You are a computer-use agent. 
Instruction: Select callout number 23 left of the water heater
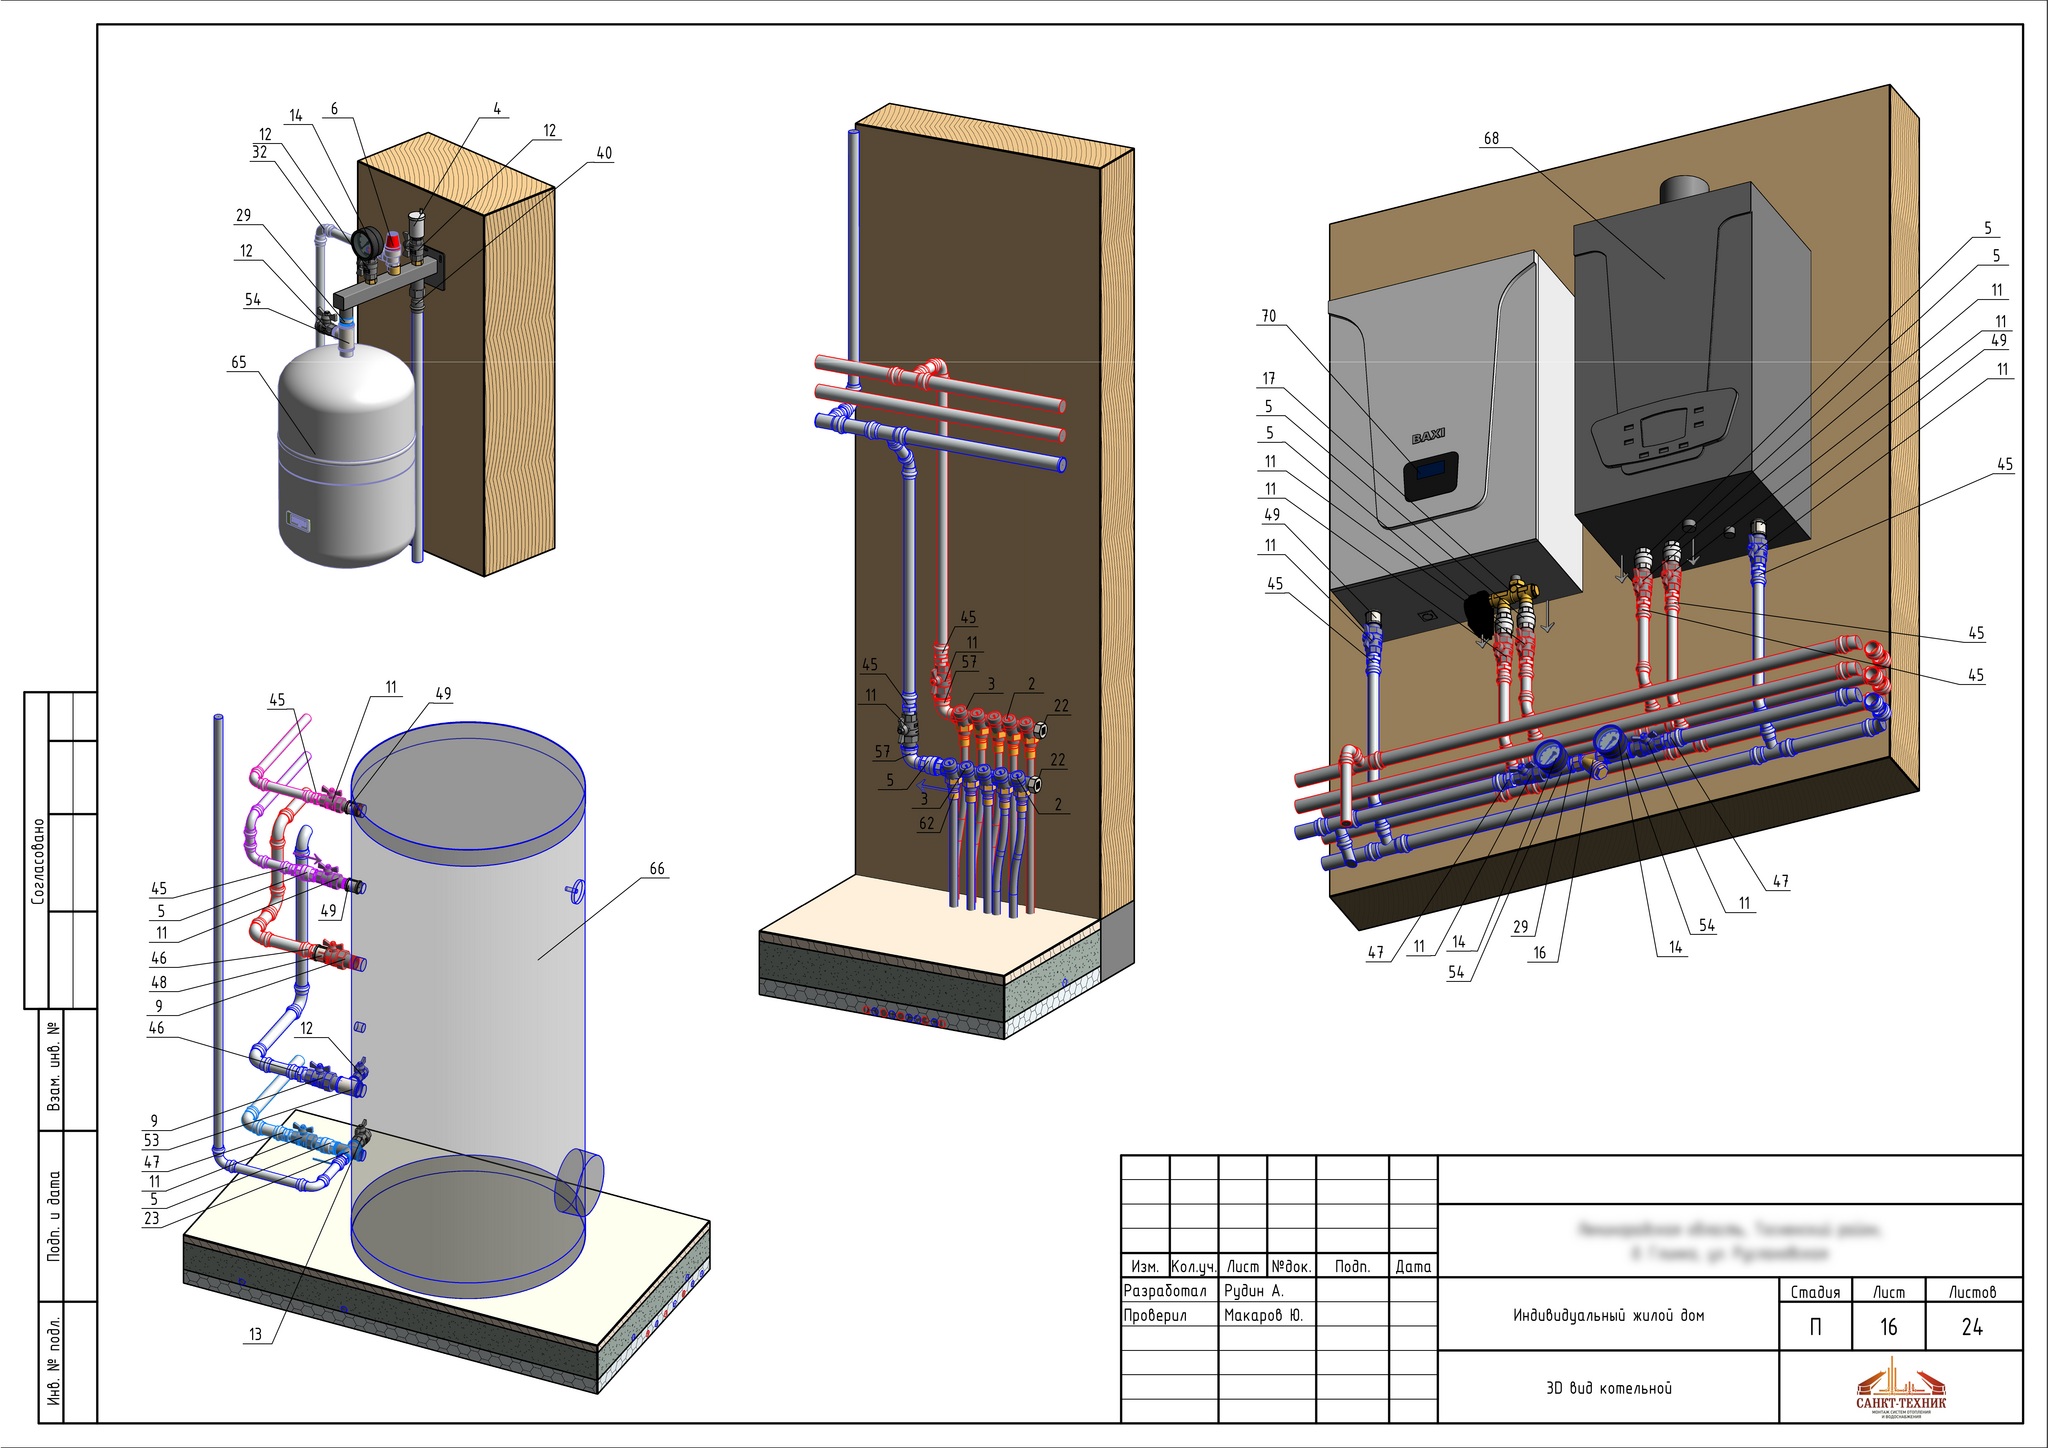click(x=151, y=1218)
